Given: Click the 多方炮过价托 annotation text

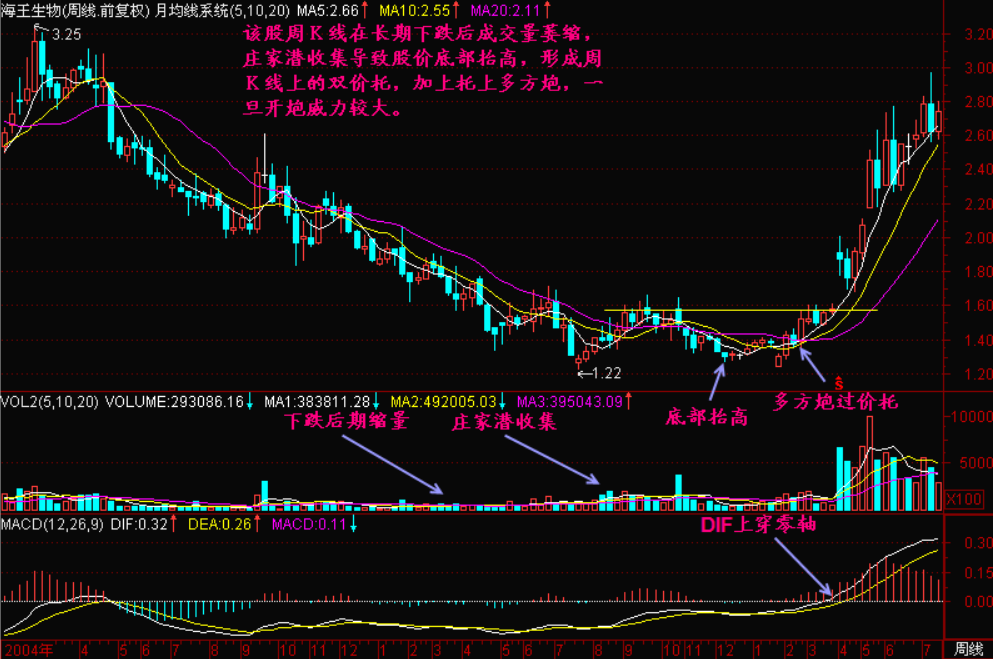Looking at the screenshot, I should point(836,402).
